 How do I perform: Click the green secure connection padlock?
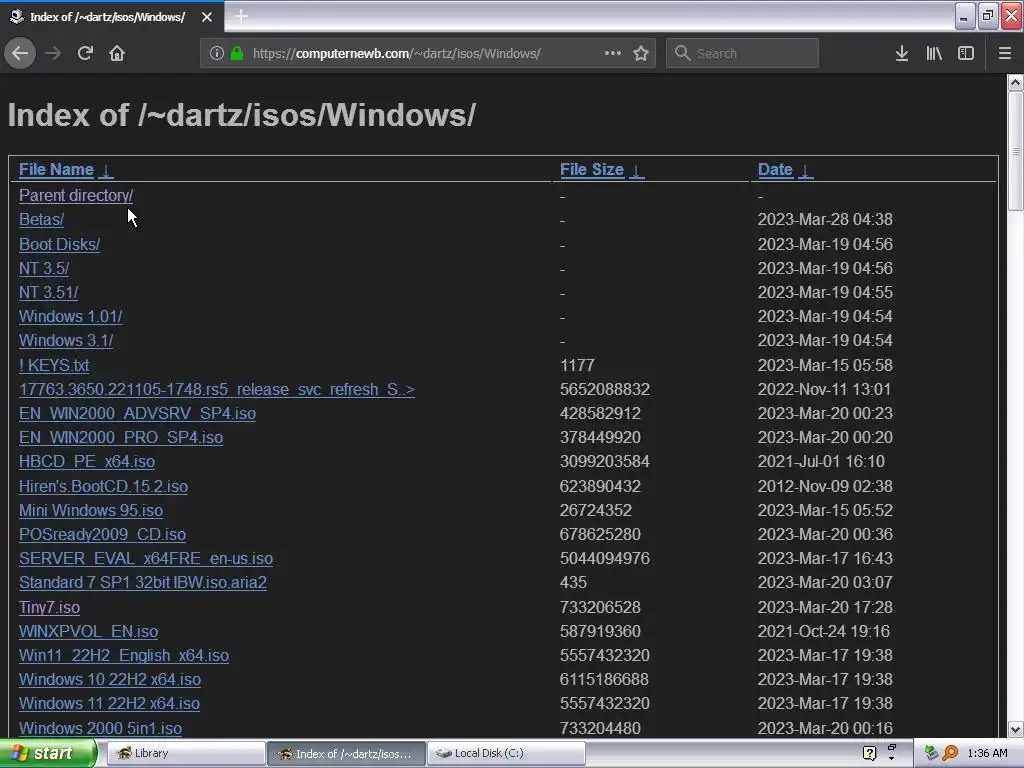coord(237,53)
